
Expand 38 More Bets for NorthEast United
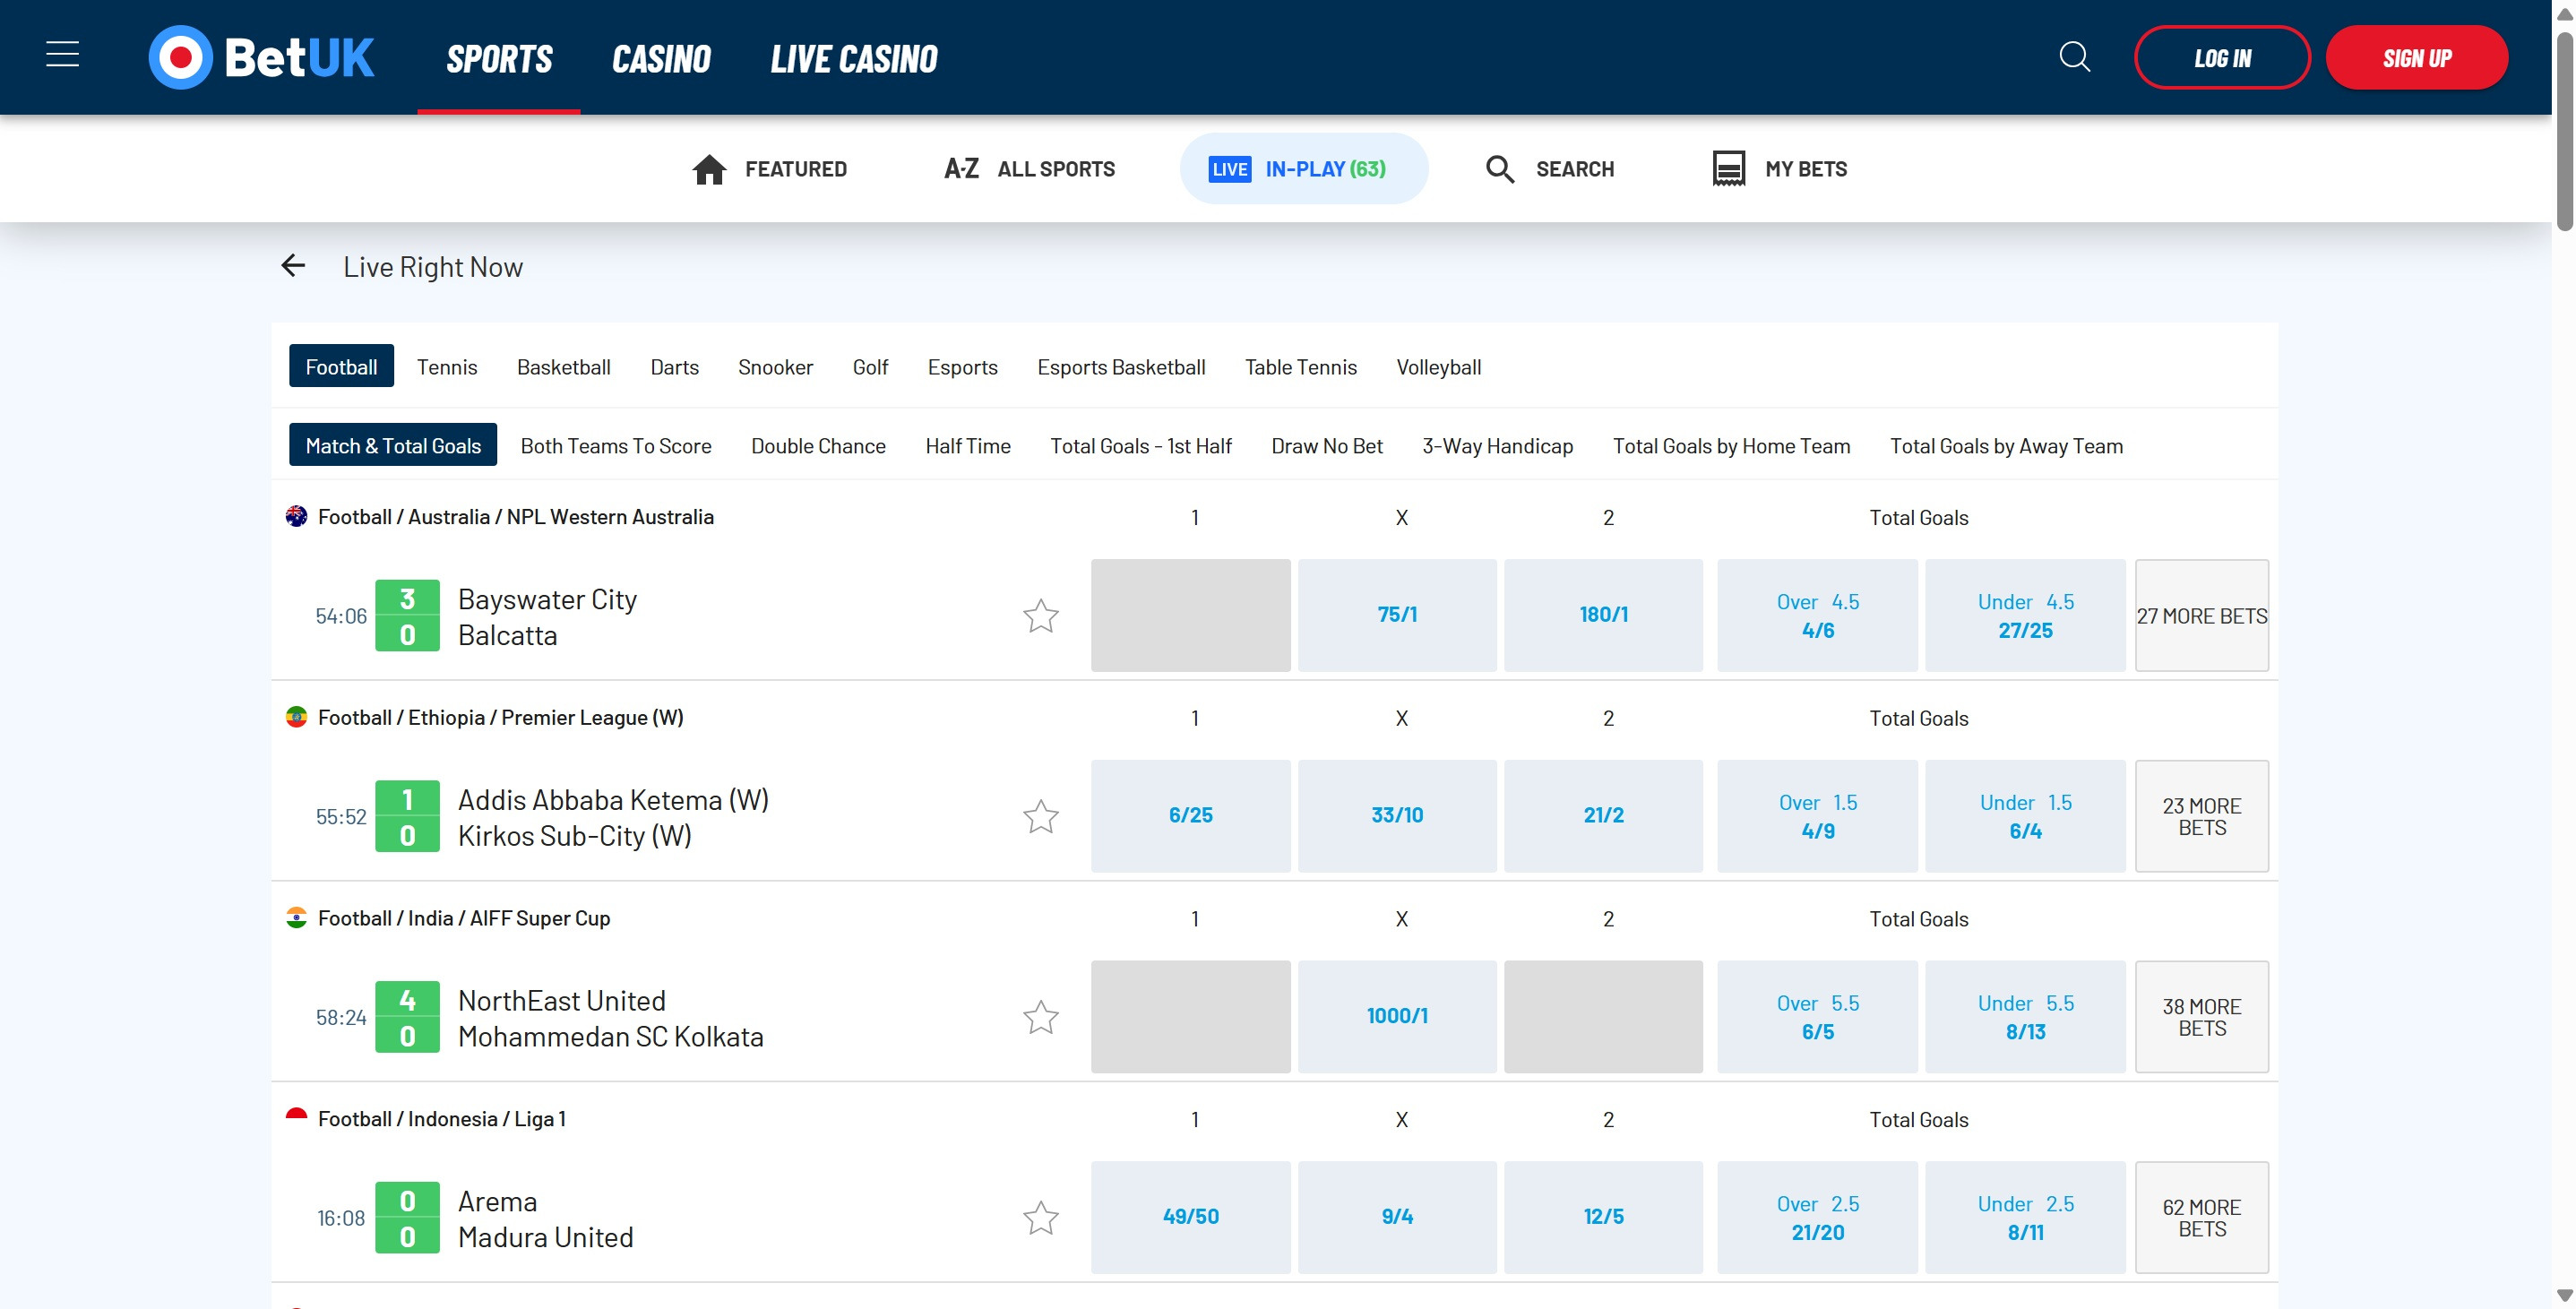pos(2201,1017)
